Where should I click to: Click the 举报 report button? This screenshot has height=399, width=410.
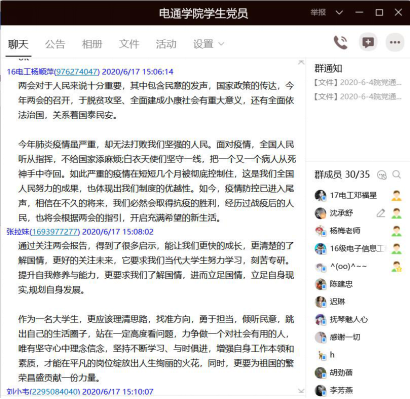318,13
